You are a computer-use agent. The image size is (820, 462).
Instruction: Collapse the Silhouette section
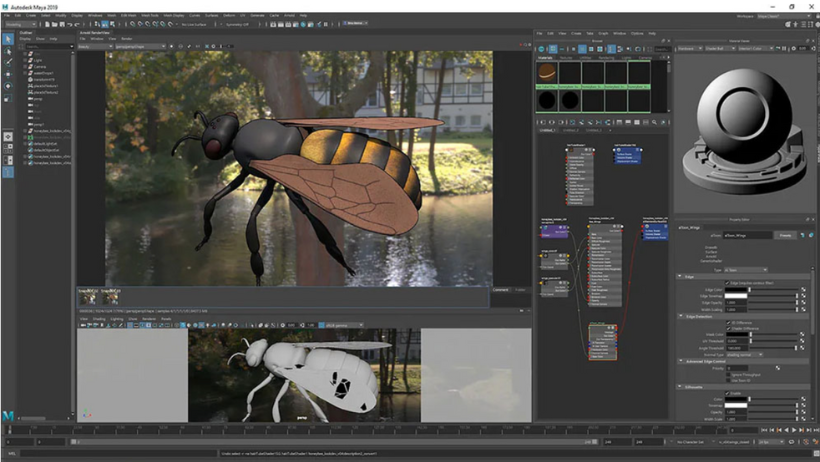point(680,387)
